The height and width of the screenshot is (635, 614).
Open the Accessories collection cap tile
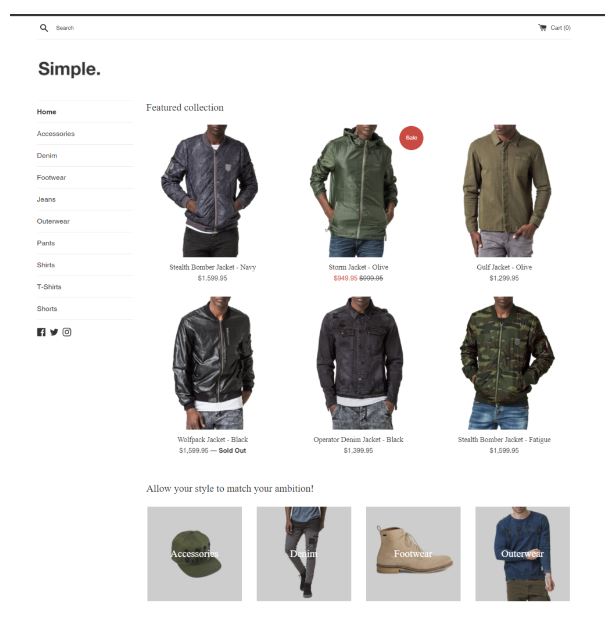point(194,554)
